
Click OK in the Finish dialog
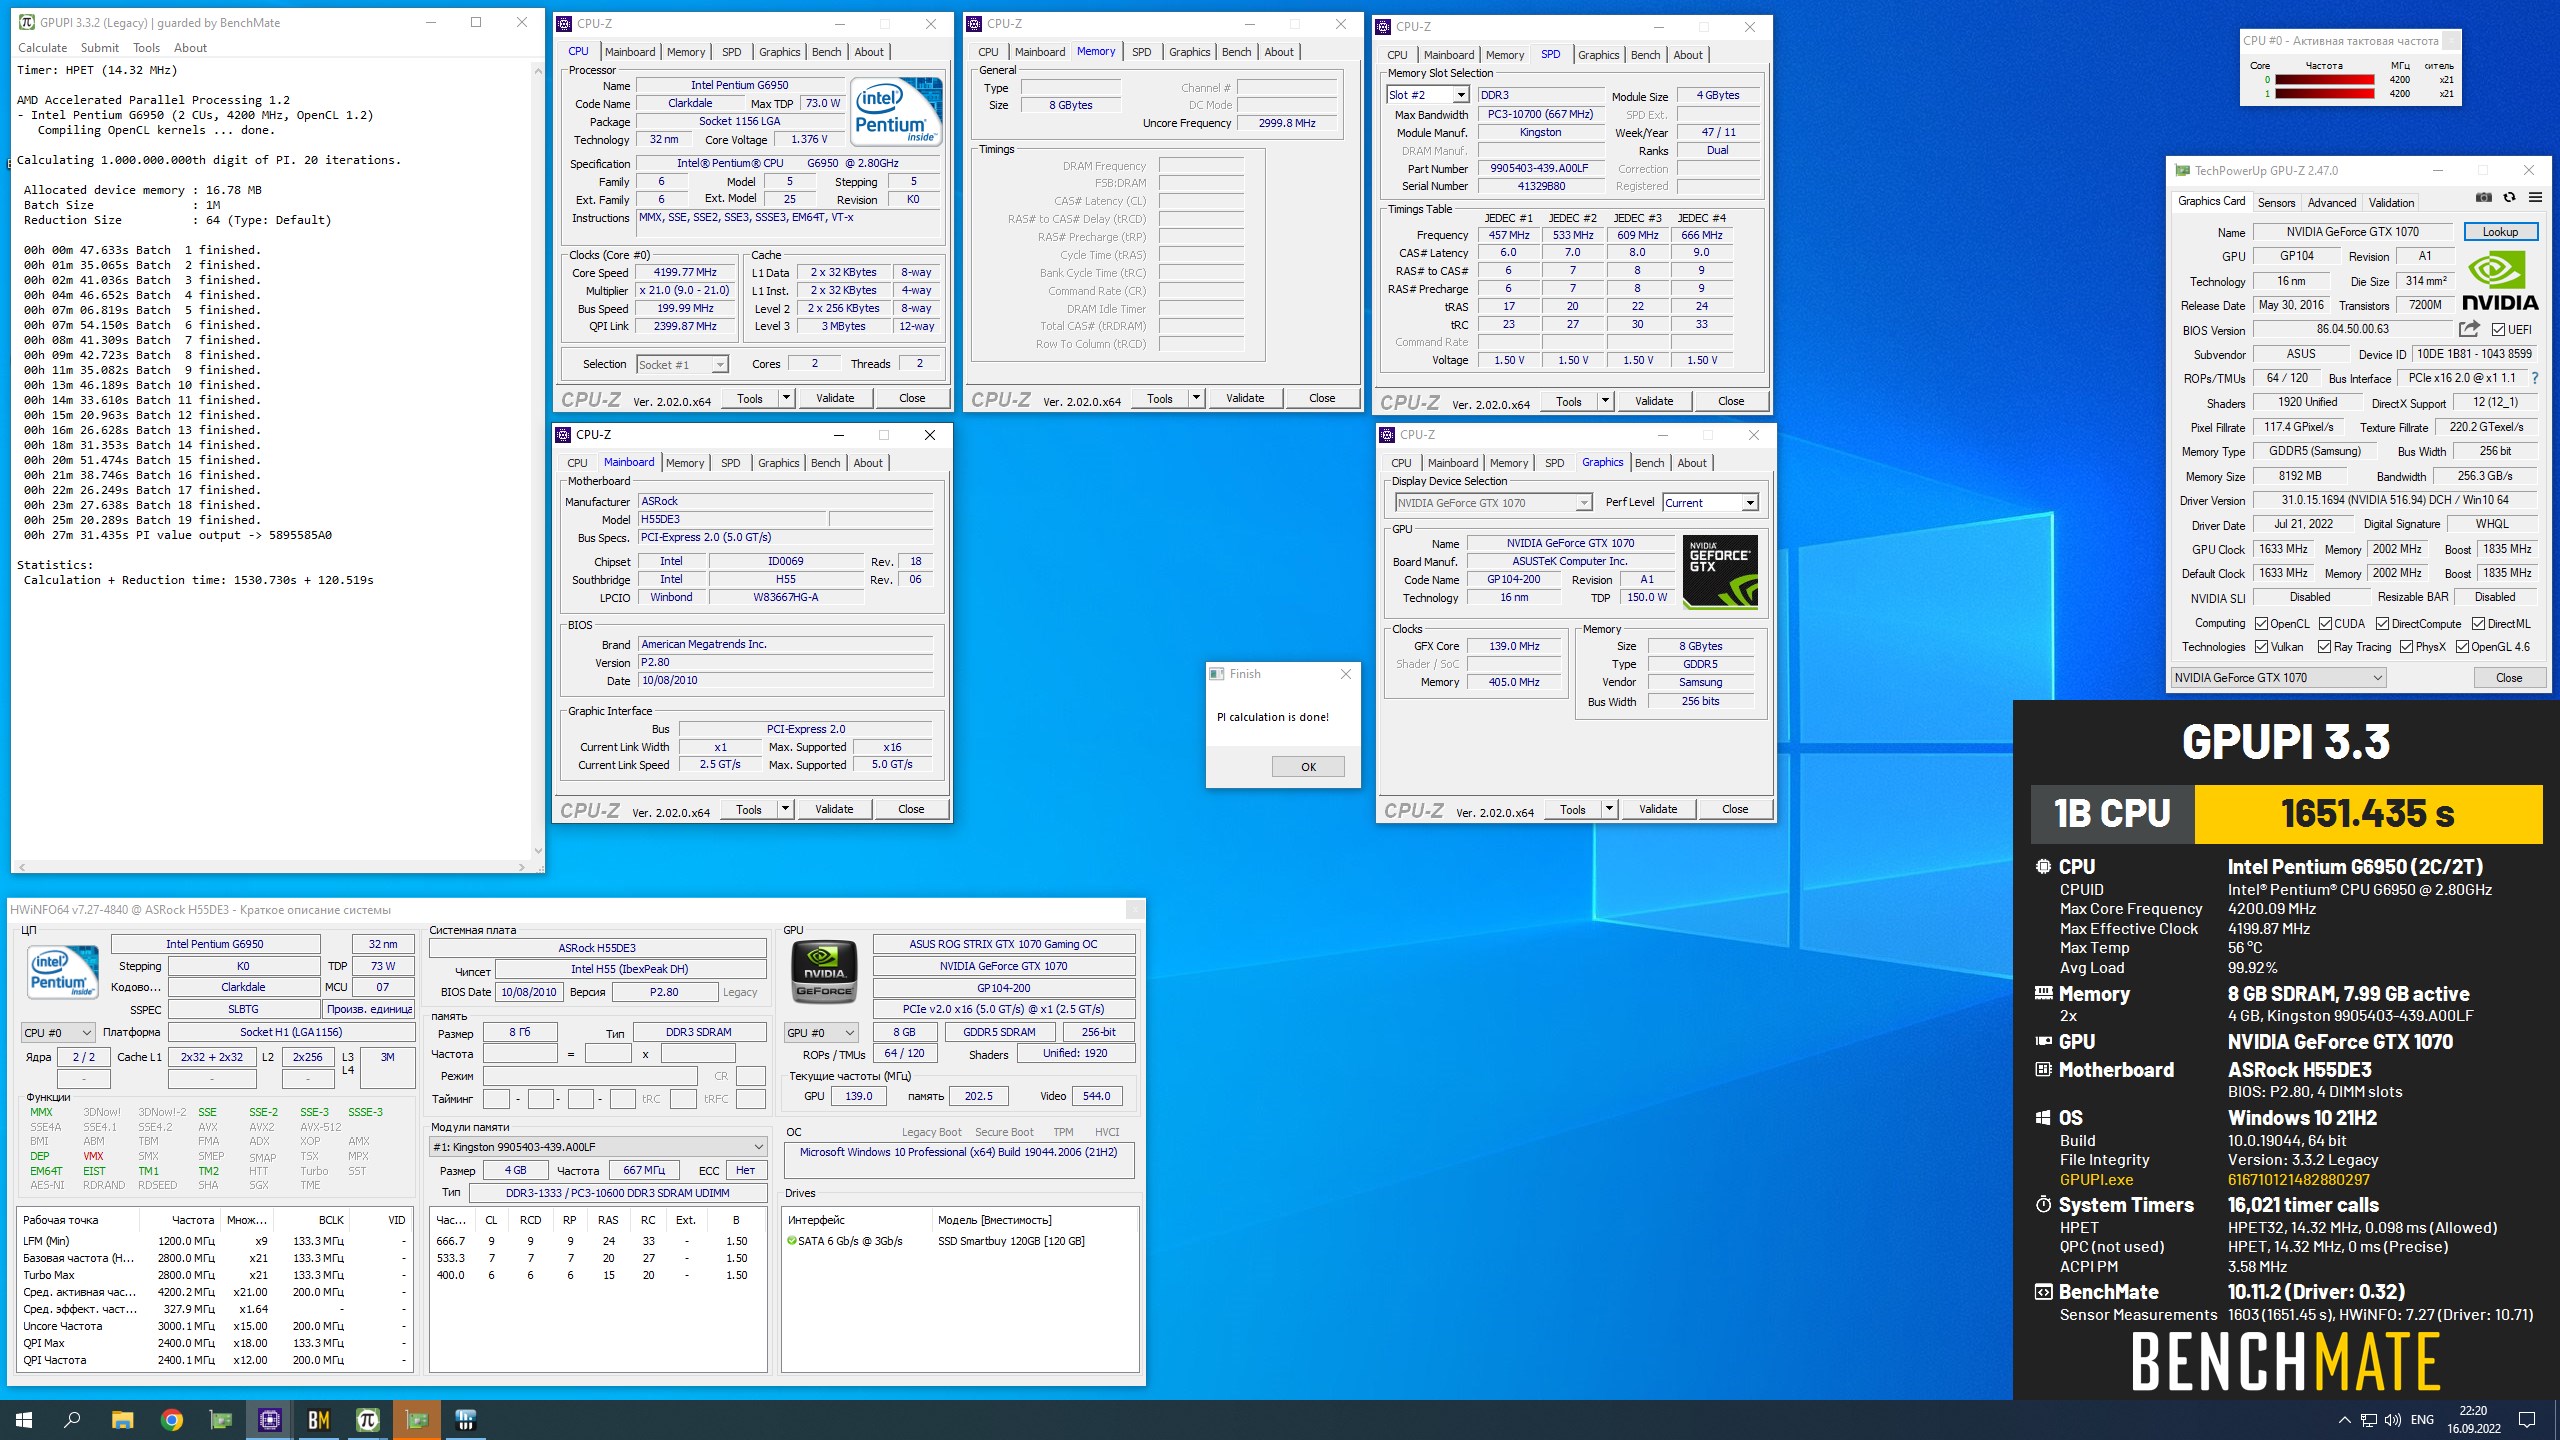[x=1308, y=767]
